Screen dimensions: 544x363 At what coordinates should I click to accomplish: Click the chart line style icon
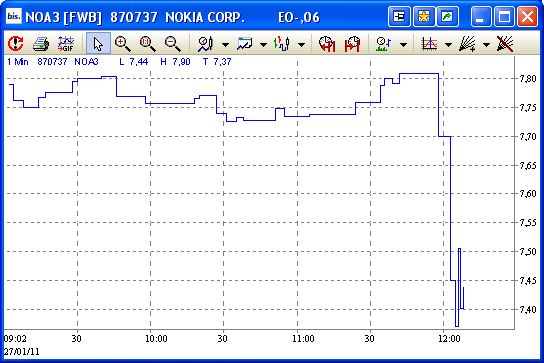[x=245, y=44]
